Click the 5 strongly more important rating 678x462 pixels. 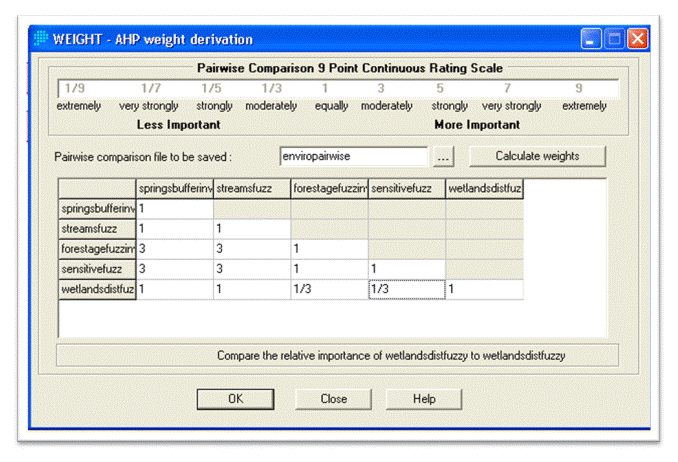click(439, 90)
